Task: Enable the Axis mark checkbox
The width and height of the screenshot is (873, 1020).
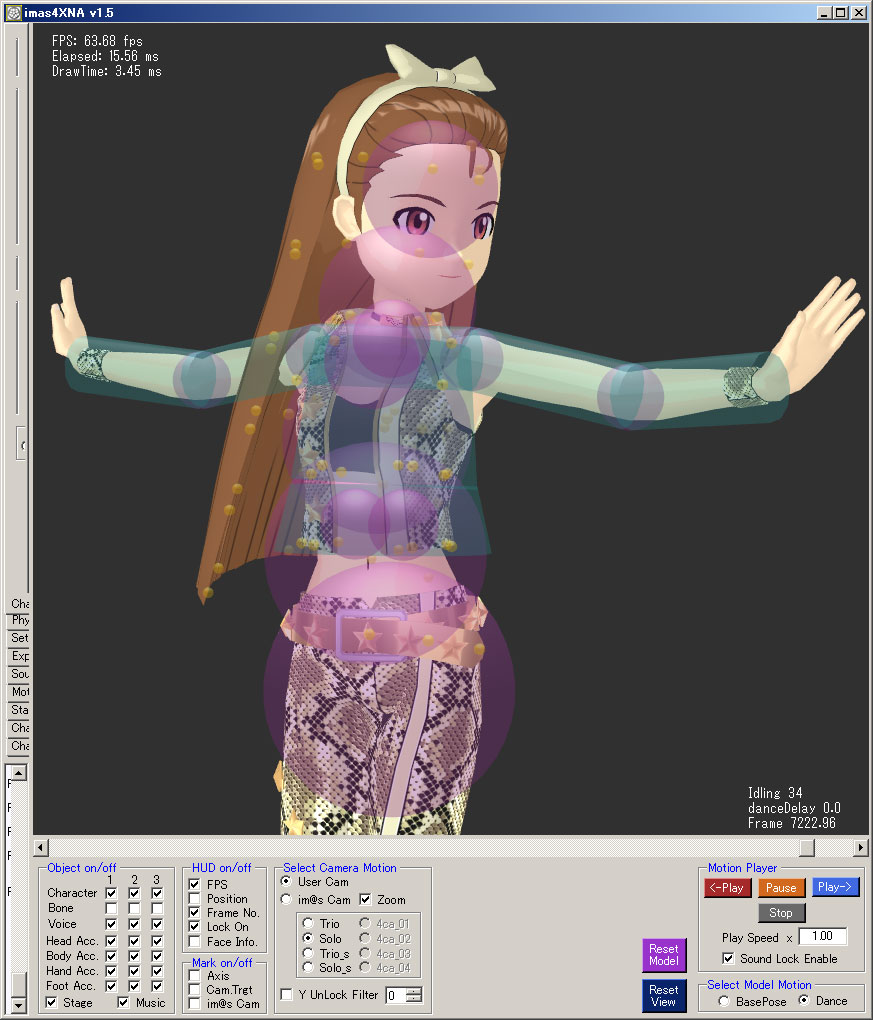Action: (x=194, y=976)
